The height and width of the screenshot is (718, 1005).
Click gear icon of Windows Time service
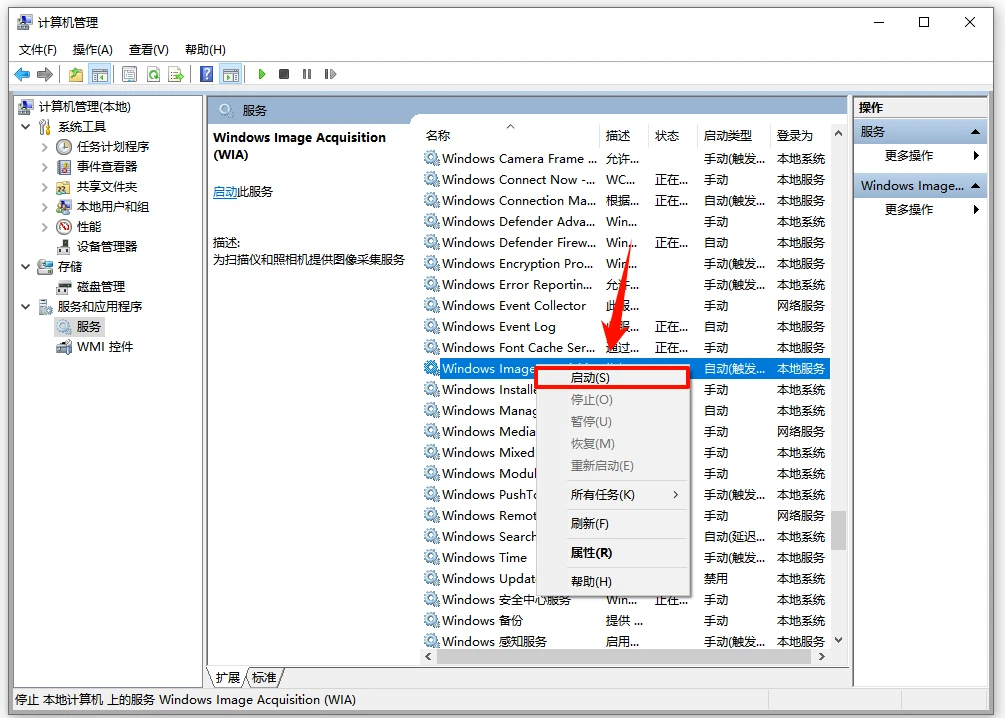tap(431, 557)
